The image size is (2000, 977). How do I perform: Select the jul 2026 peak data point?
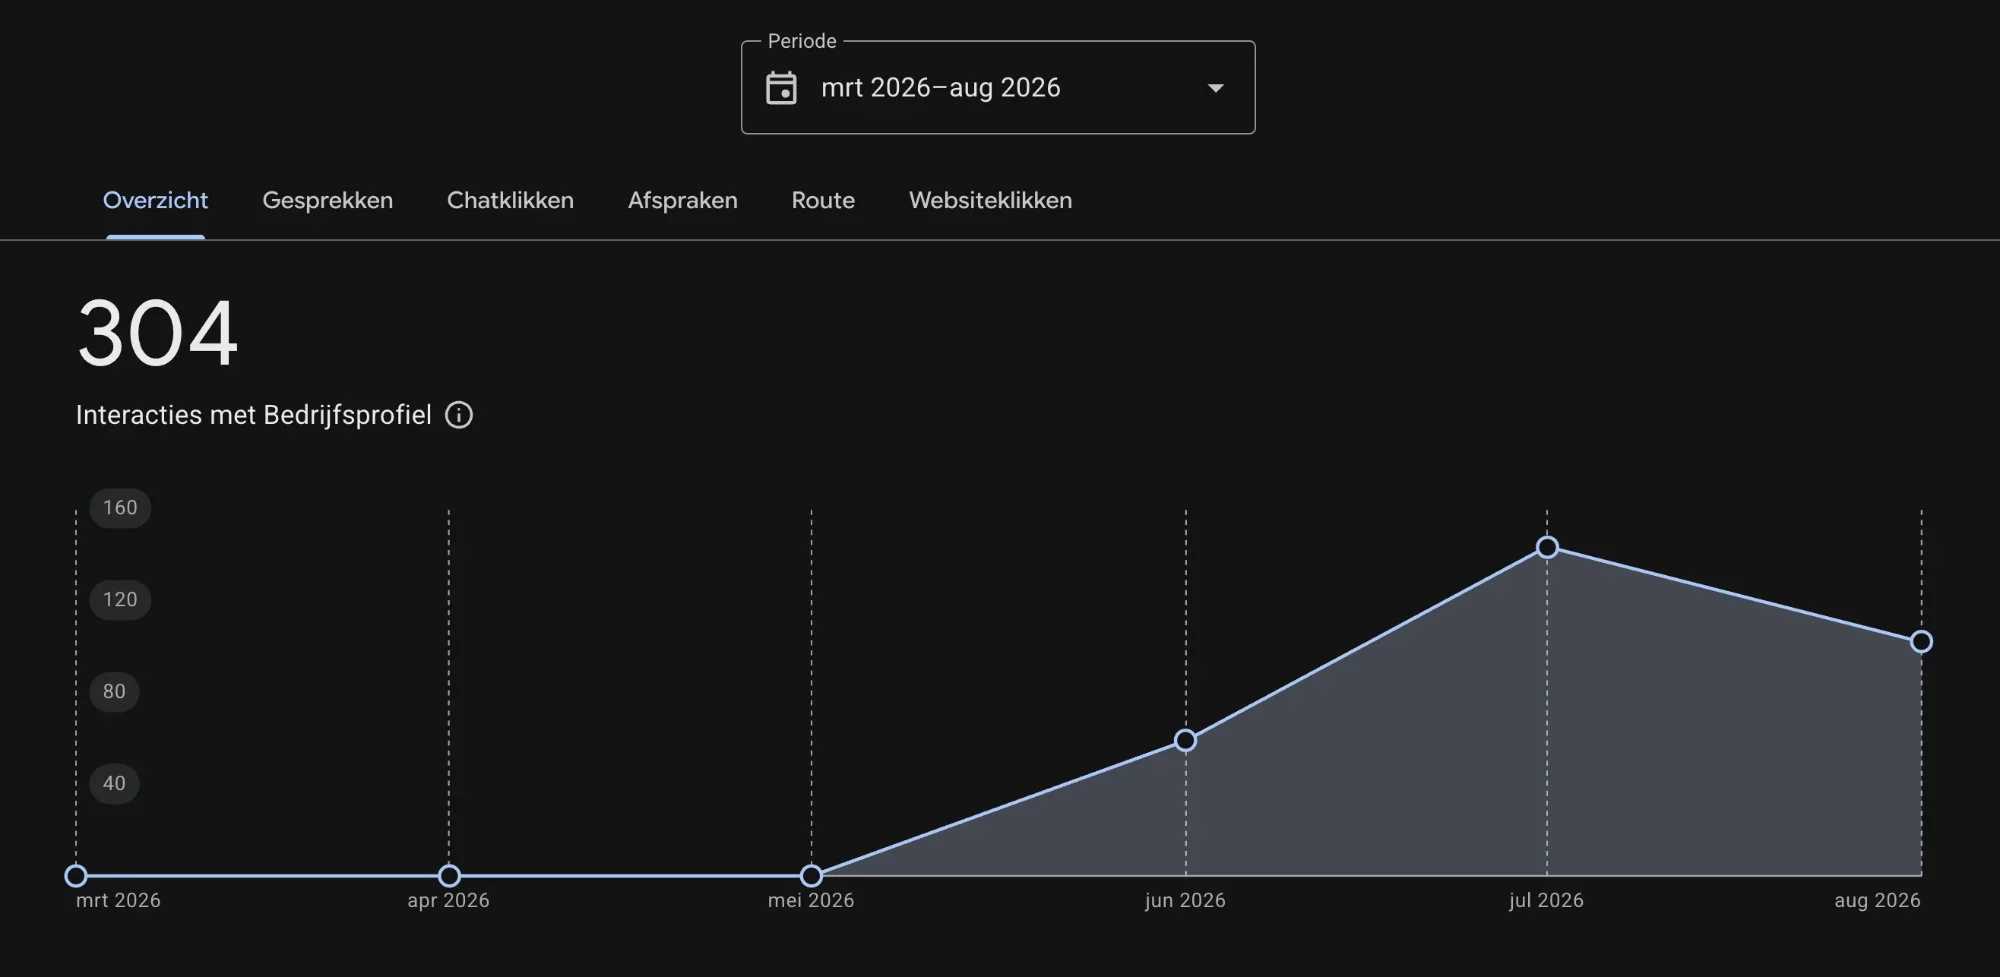1547,547
